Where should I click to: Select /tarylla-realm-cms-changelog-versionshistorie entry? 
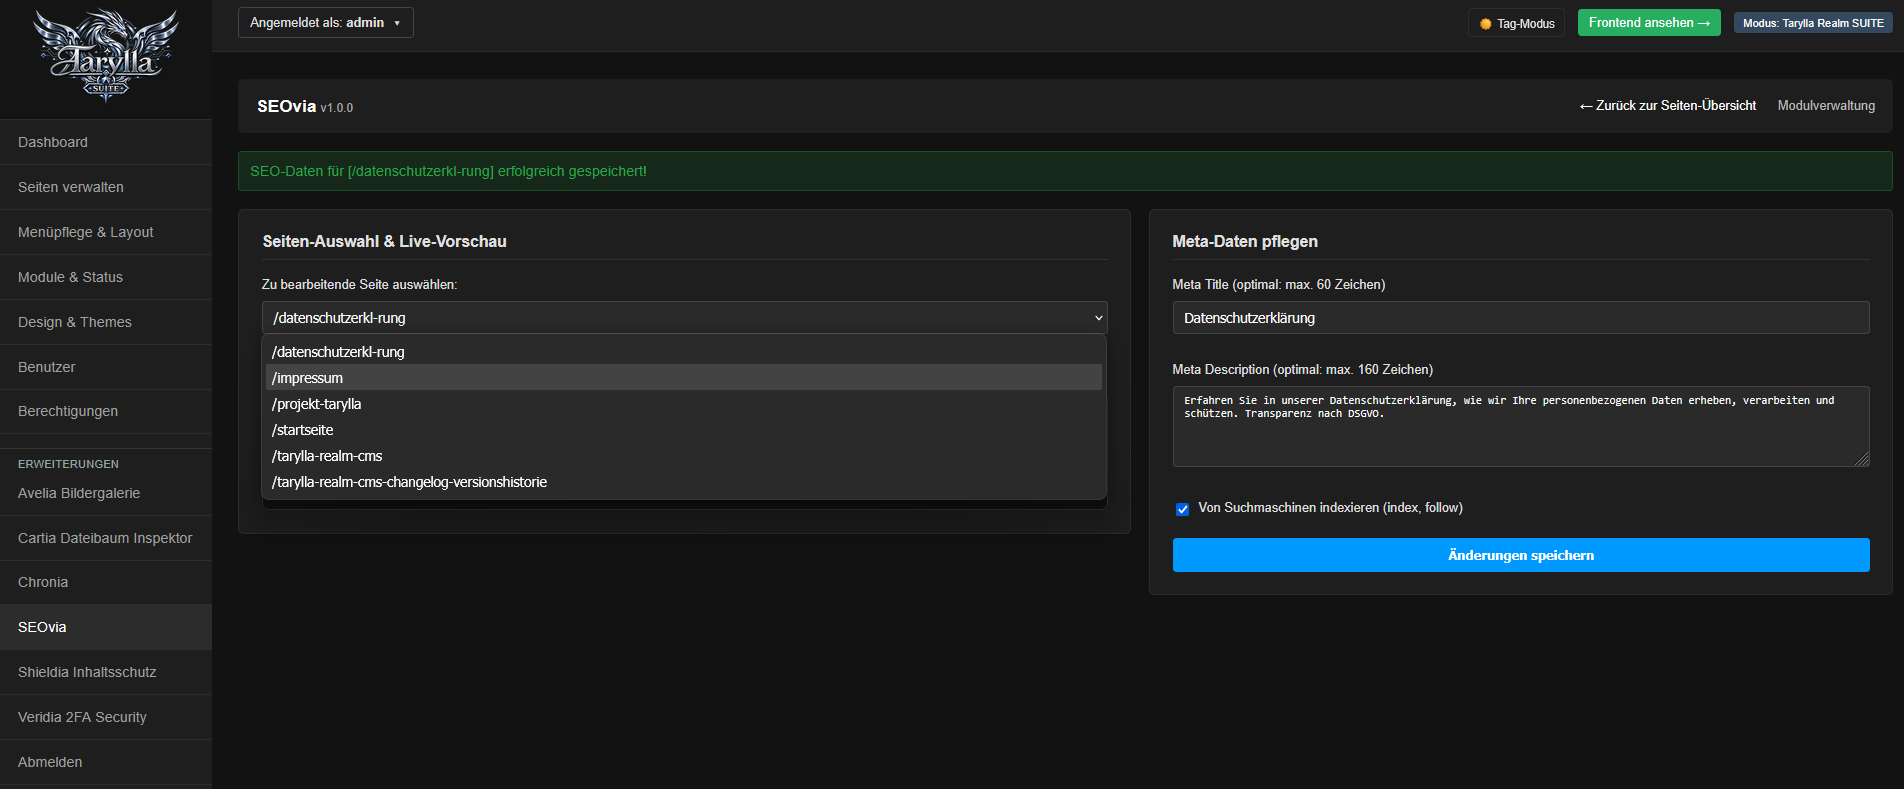(x=684, y=482)
